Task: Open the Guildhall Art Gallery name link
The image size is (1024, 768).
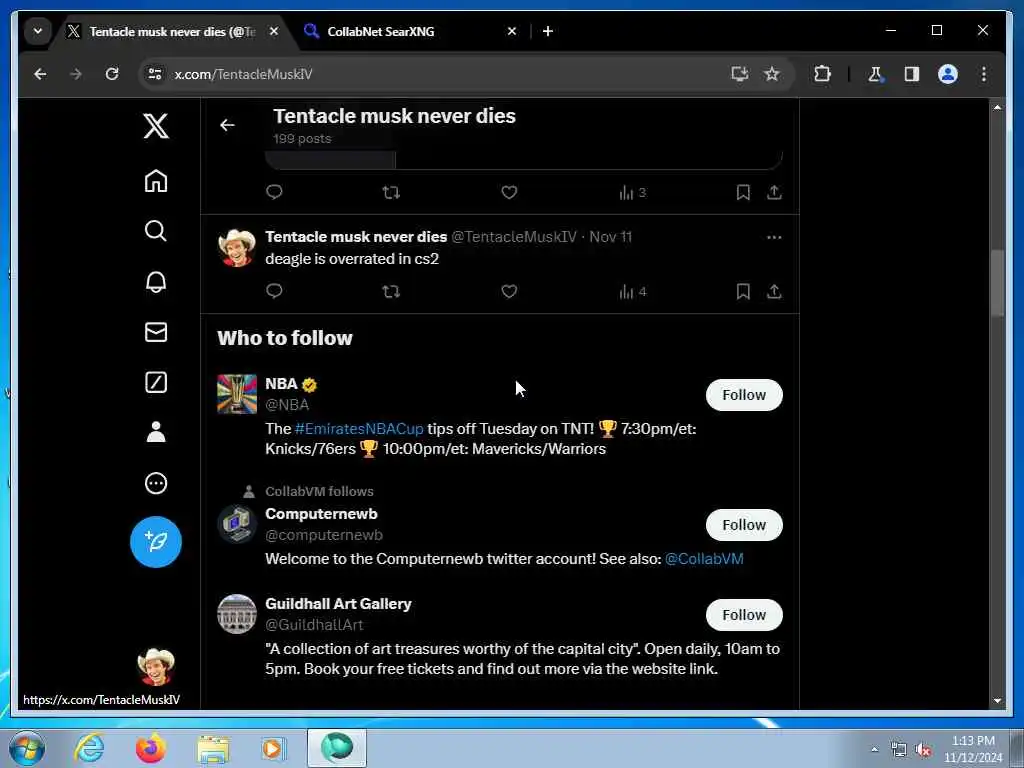Action: point(338,603)
